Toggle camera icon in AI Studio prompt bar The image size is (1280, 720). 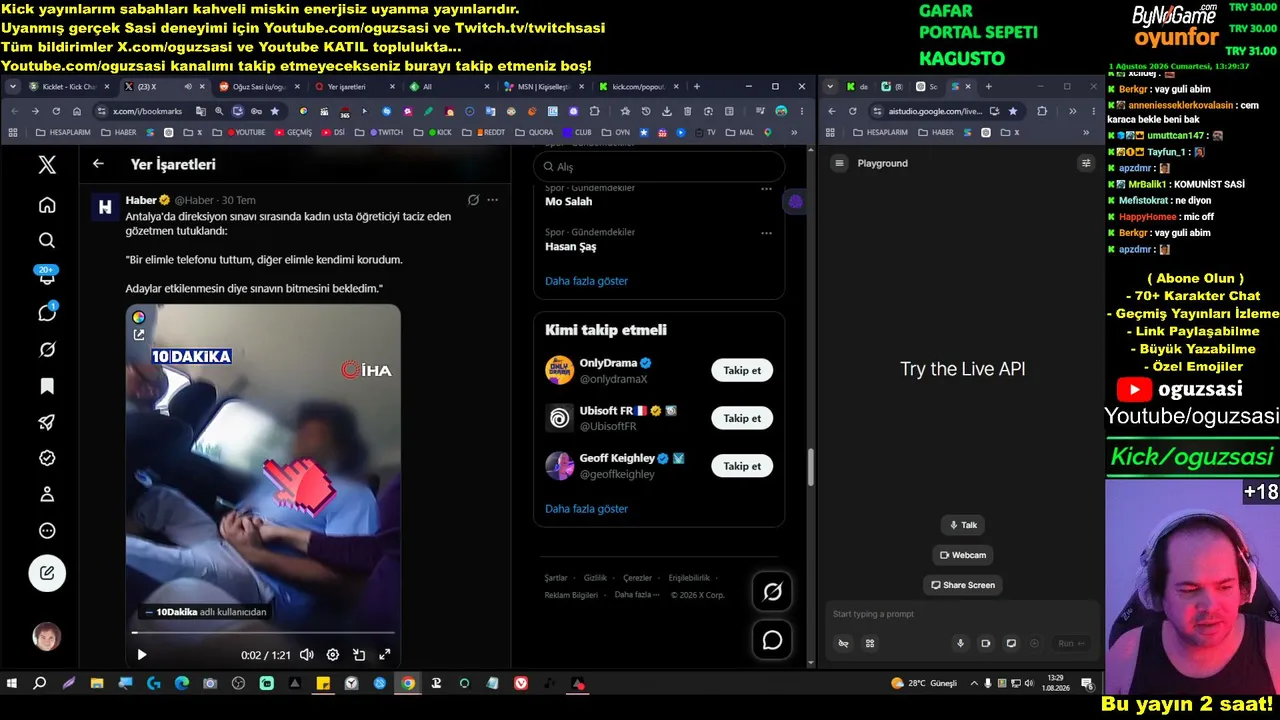coord(985,643)
